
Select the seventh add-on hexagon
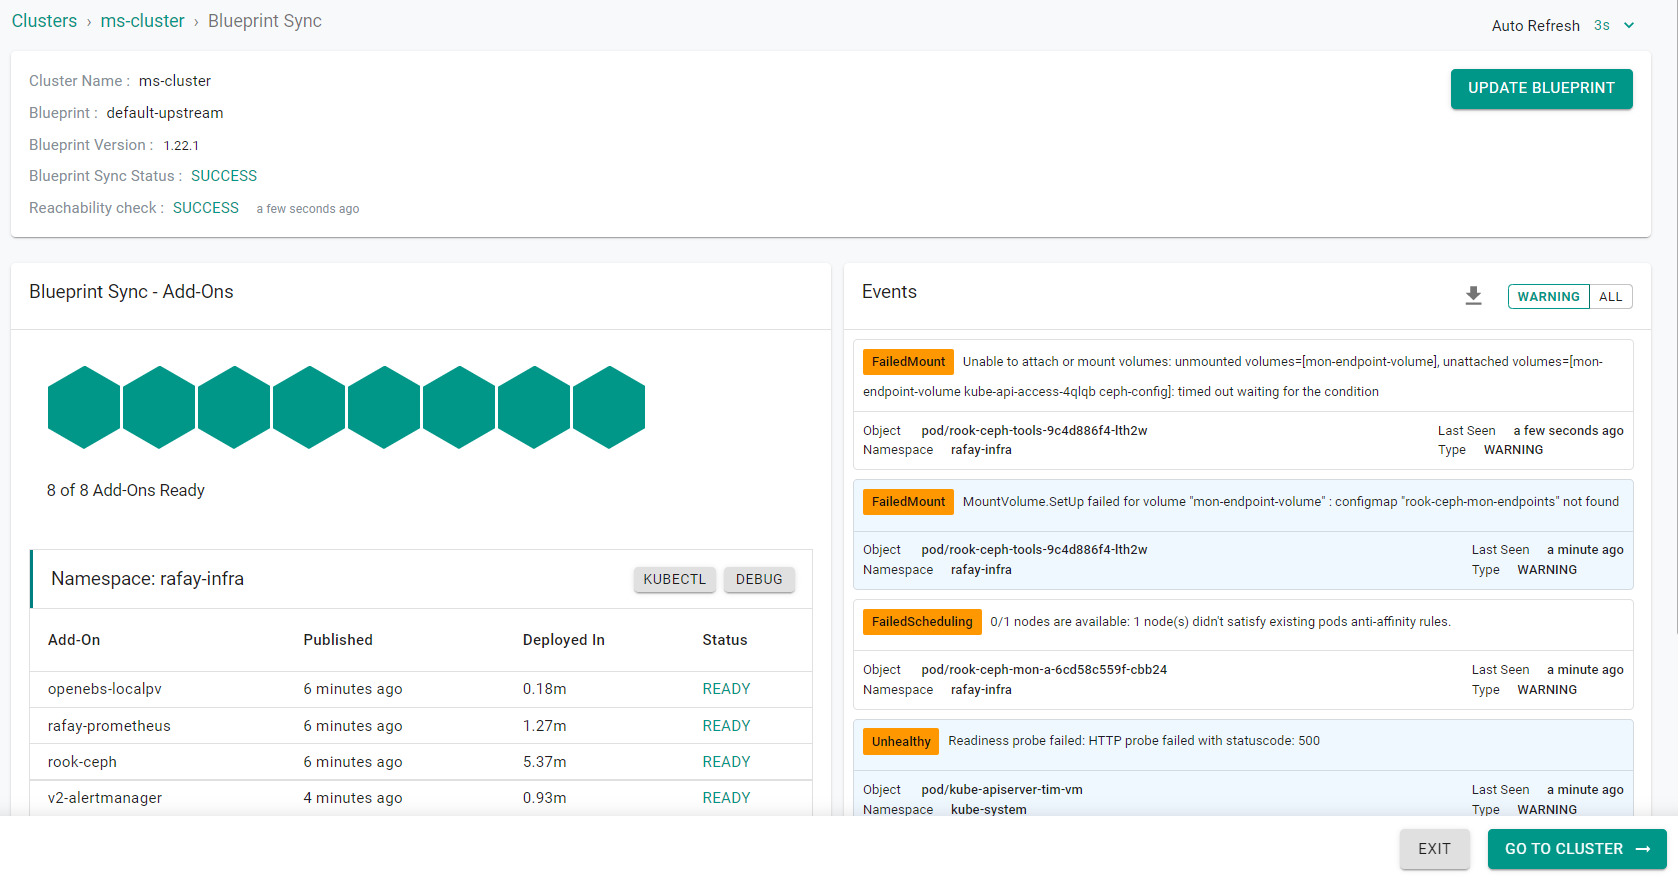coord(534,407)
